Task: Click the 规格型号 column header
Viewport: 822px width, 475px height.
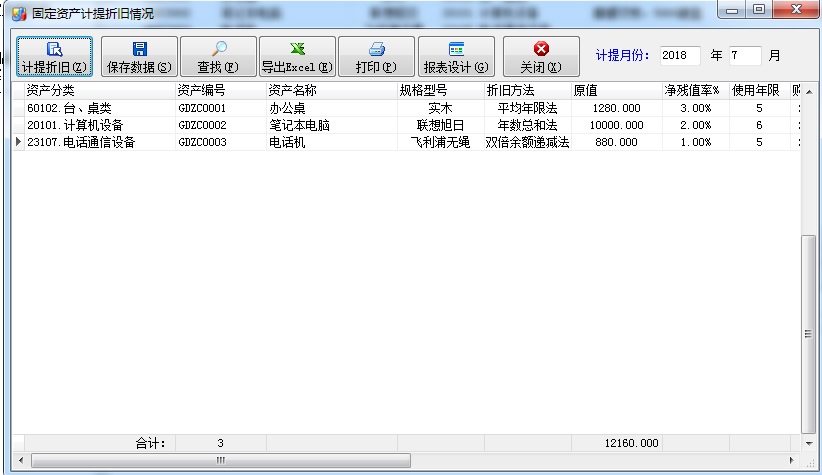Action: [x=441, y=91]
